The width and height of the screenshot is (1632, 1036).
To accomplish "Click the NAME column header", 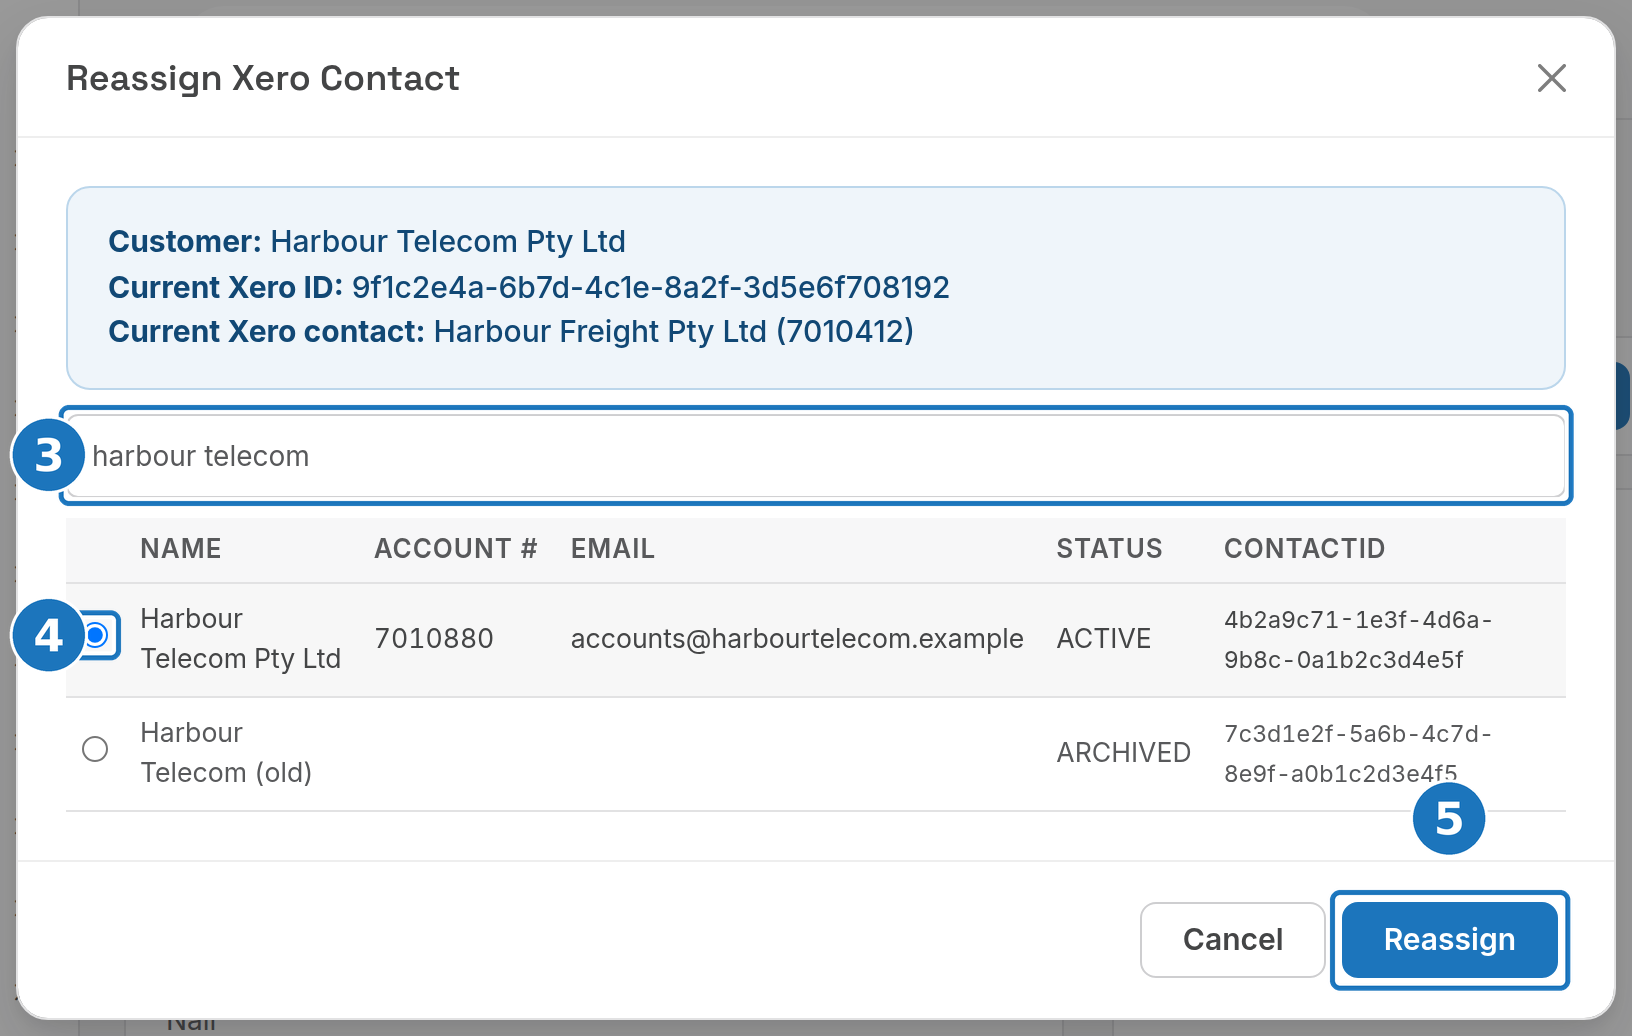I will (181, 549).
